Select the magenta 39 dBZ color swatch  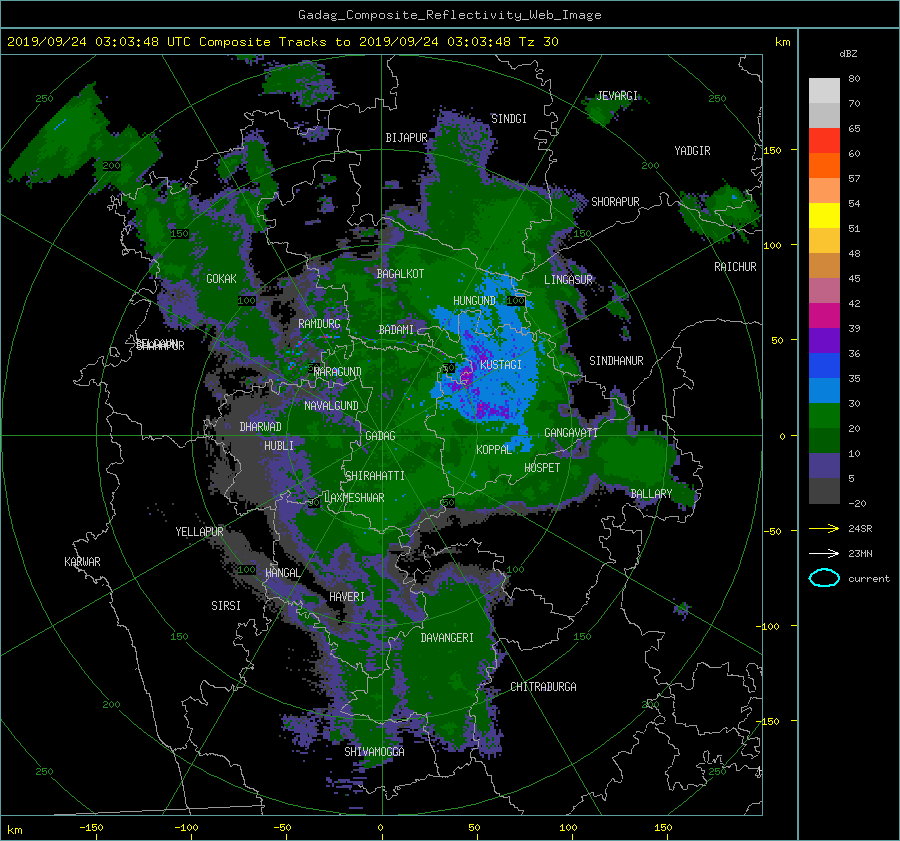(x=824, y=316)
